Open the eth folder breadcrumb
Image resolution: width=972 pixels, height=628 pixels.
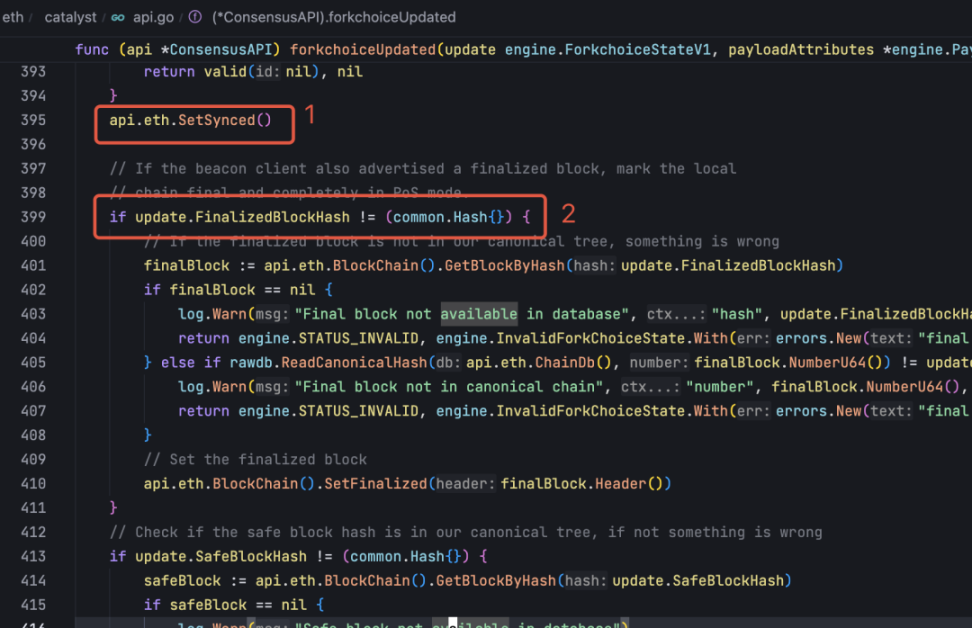13,17
